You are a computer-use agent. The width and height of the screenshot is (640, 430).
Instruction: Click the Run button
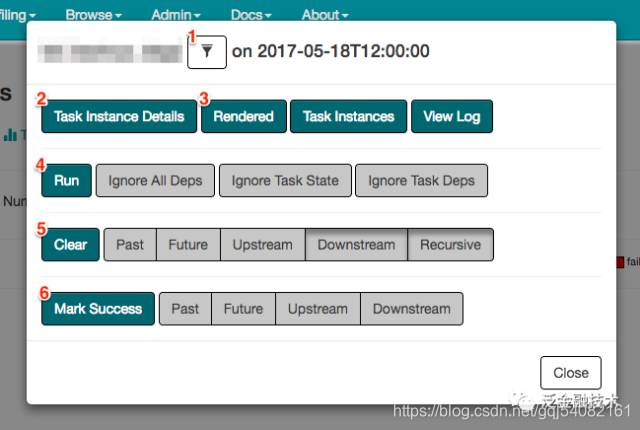pyautogui.click(x=67, y=180)
